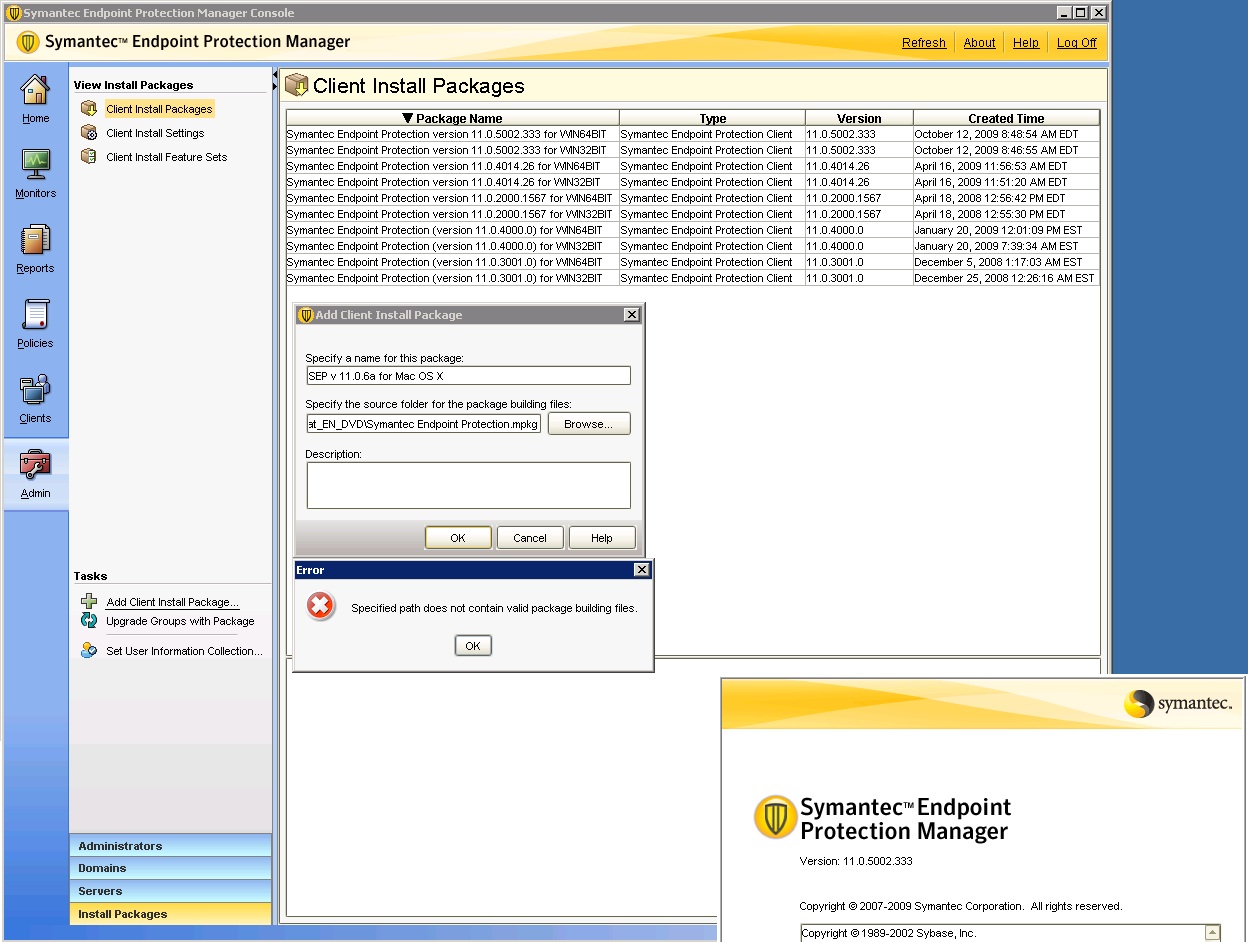Open the Help link in header
The image size is (1248, 942).
coord(1026,43)
